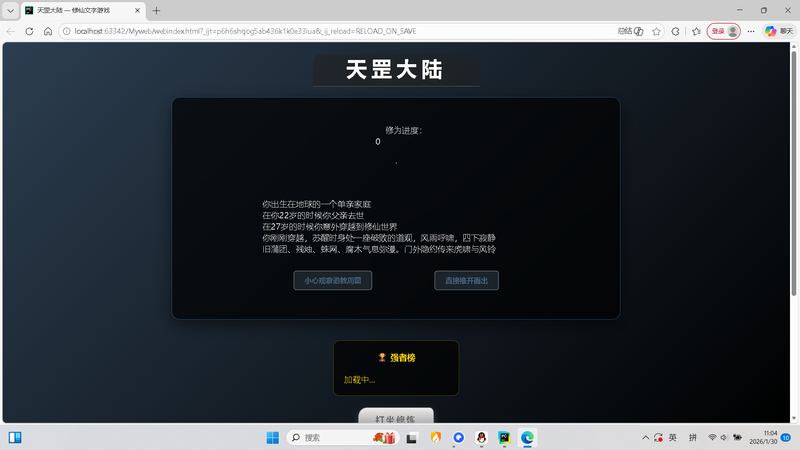Close the 天罡大陆 browser tab
This screenshot has height=450, width=800.
point(137,10)
